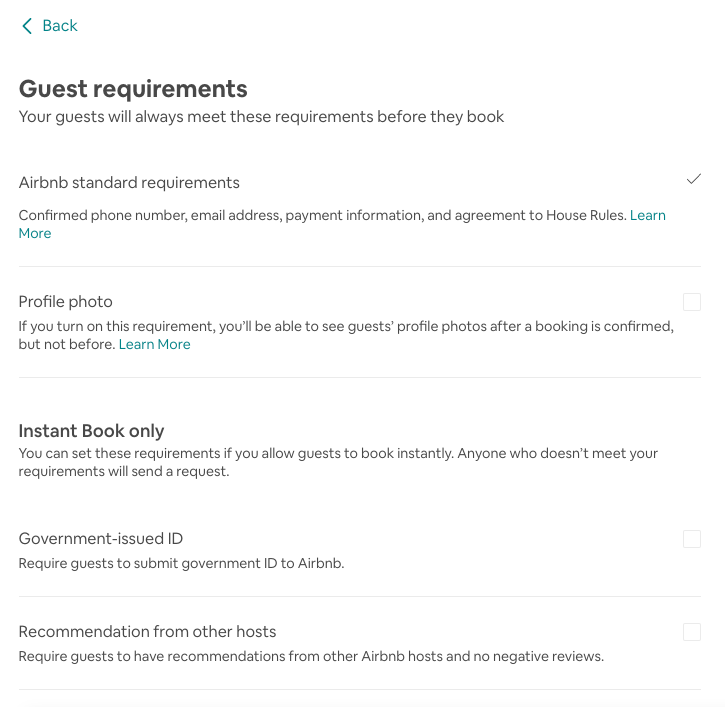Enable the Profile photo requirement checkbox

click(x=692, y=302)
